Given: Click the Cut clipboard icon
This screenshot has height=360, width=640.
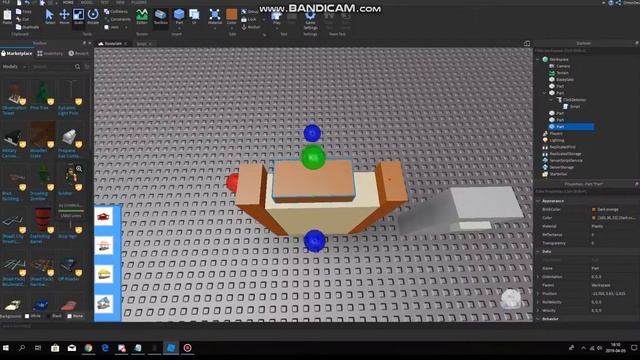Looking at the screenshot, I should point(22,19).
